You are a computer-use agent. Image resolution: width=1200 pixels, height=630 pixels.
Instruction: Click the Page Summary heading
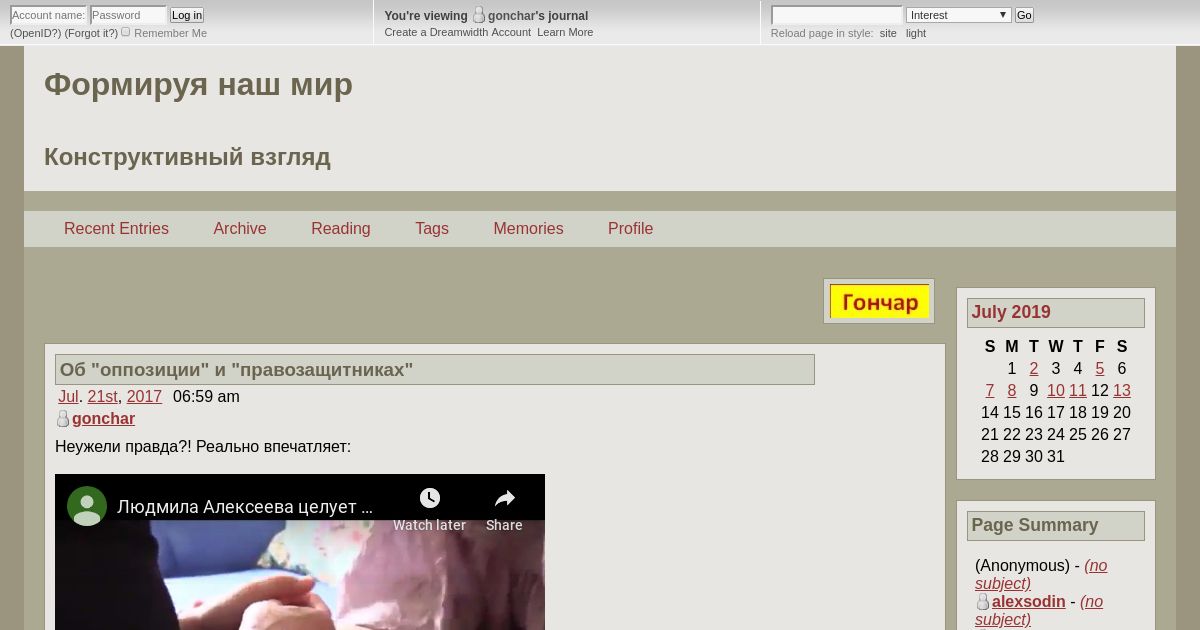(x=1035, y=525)
